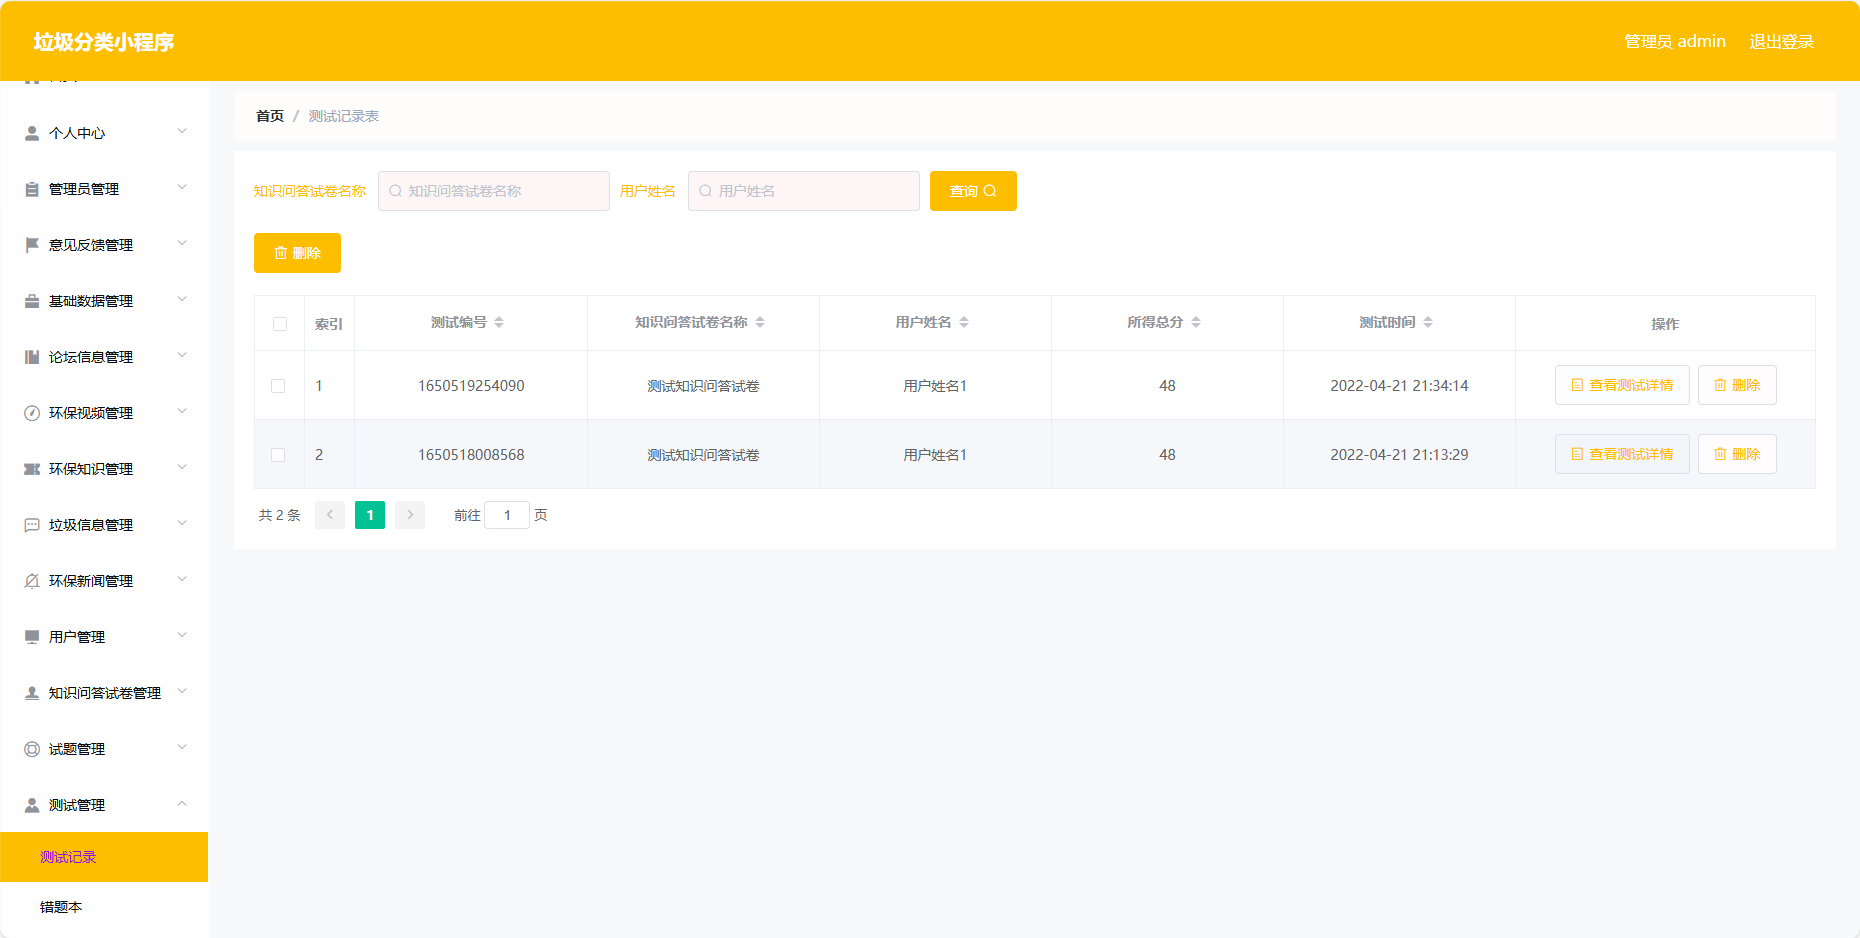This screenshot has width=1860, height=938.
Task: Click the 环保新闻管理 bell icon
Action: [32, 581]
